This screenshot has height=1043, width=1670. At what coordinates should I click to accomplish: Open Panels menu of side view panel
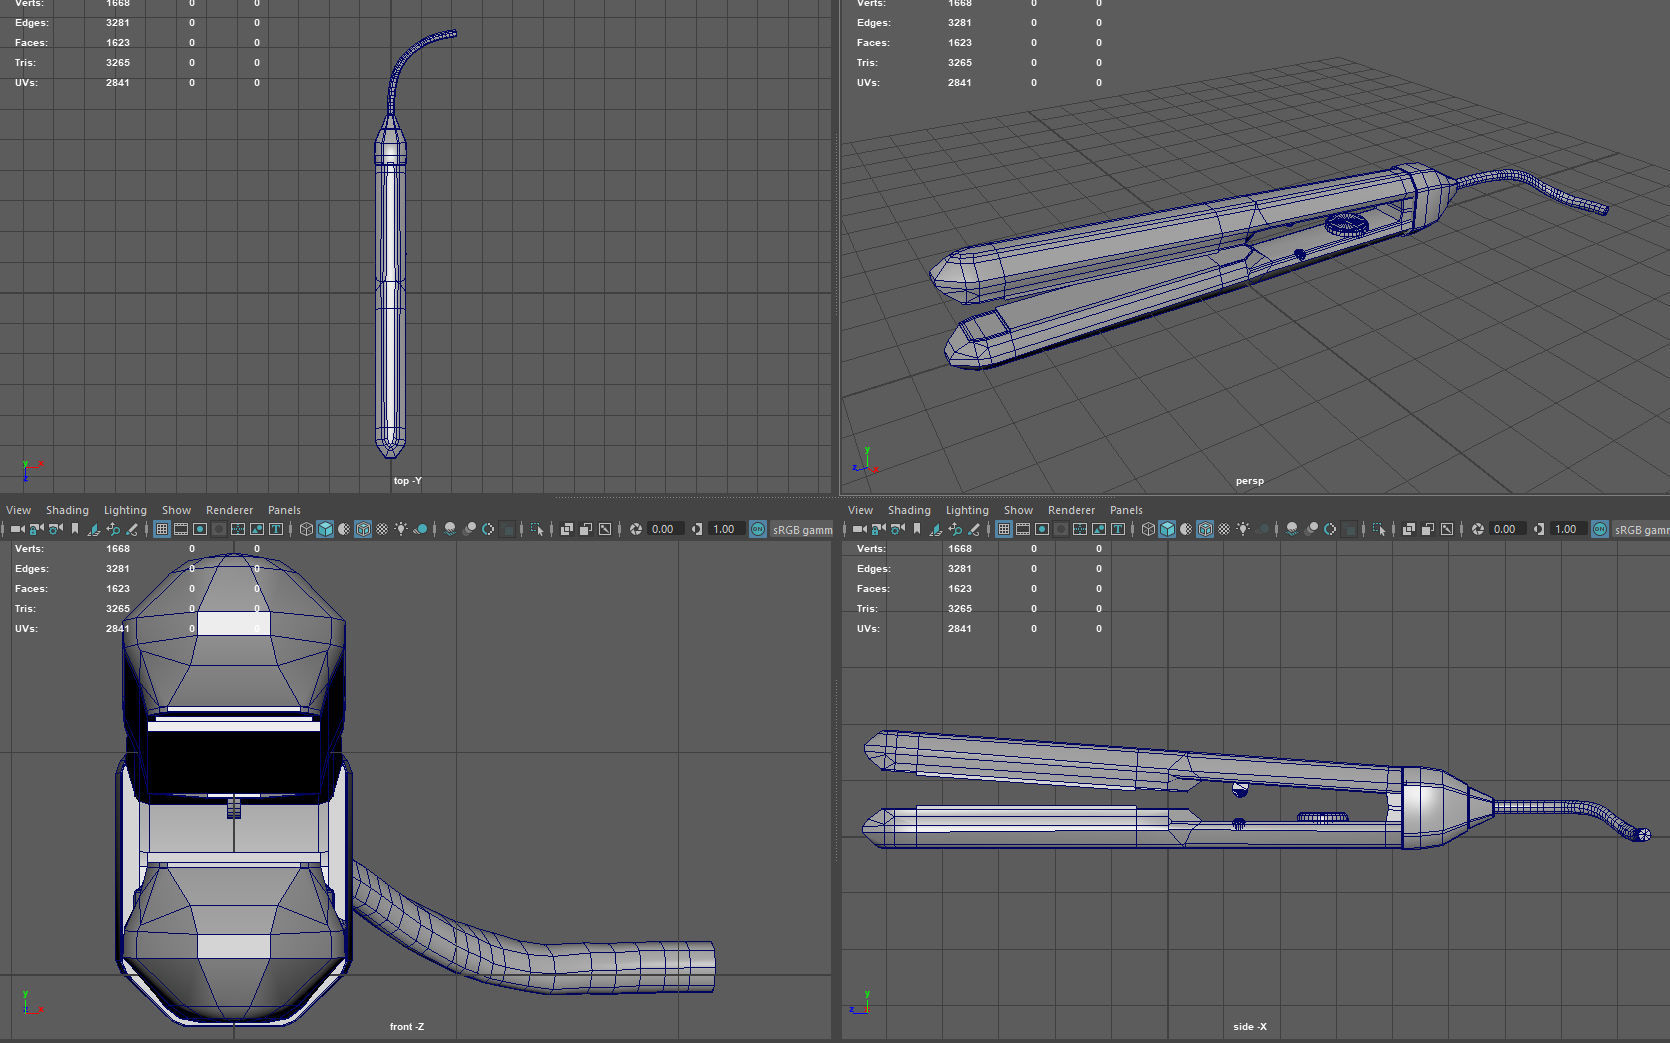pos(1126,510)
